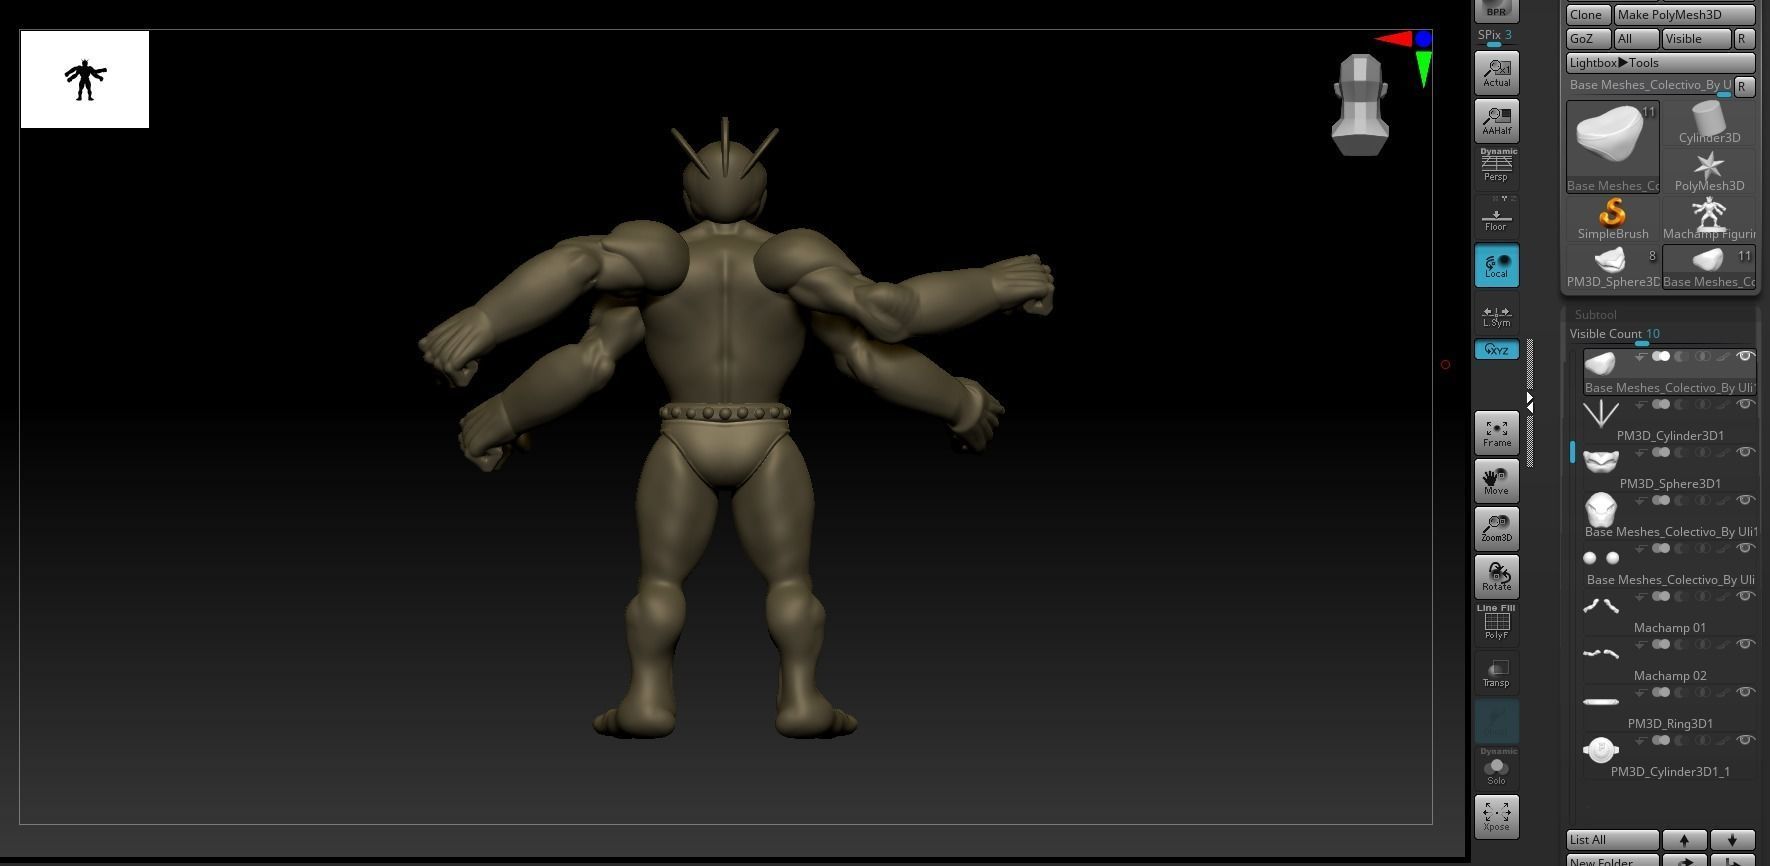
Task: Click the GoZ button
Action: [1588, 39]
